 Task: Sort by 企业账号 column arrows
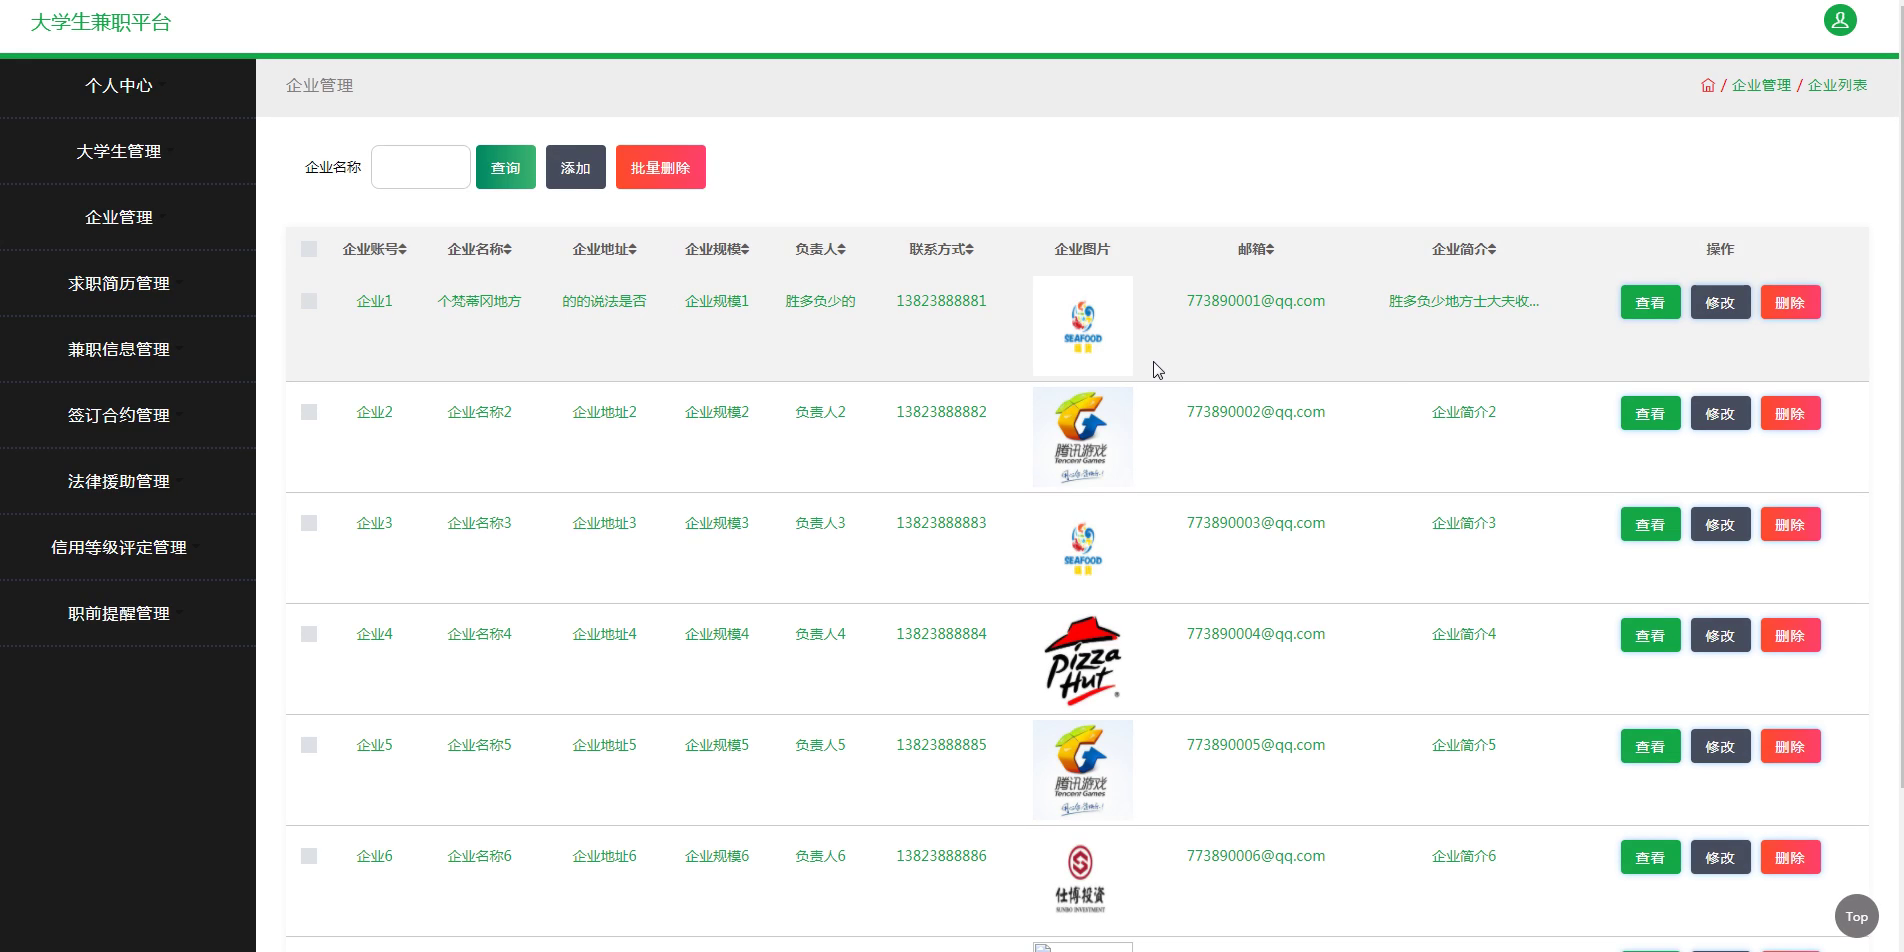coord(402,249)
